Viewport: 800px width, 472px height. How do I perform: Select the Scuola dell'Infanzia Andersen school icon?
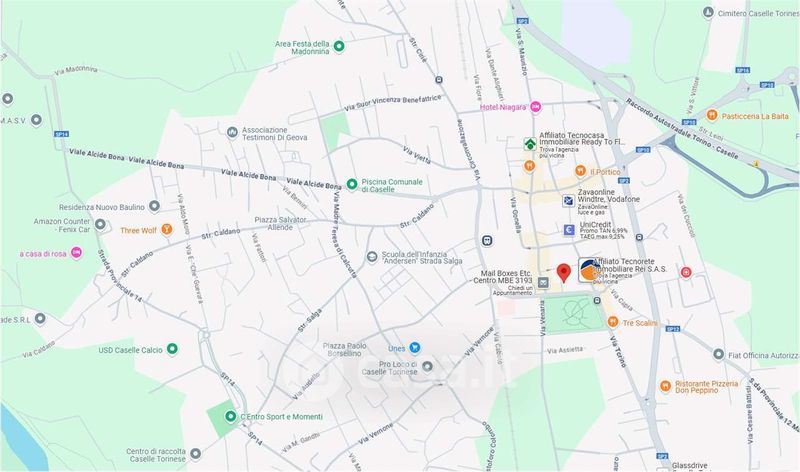(372, 257)
